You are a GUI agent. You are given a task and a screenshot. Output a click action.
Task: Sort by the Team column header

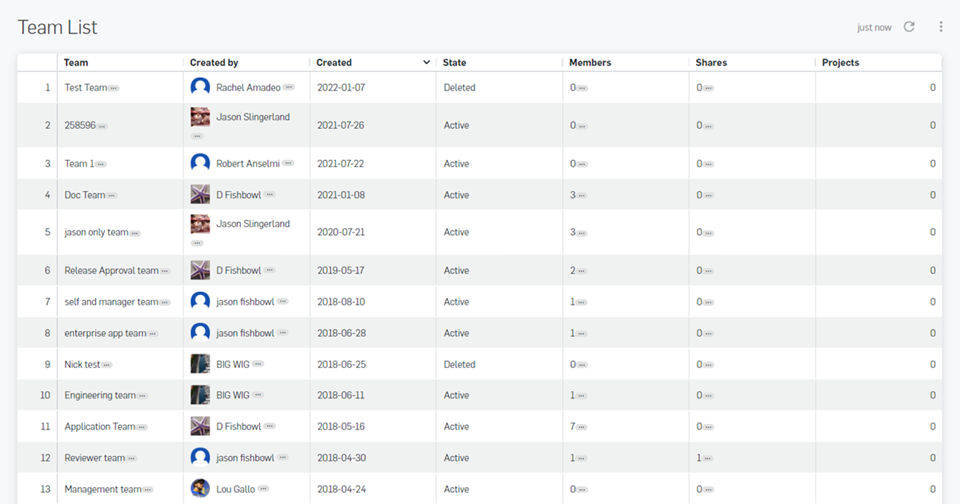(76, 63)
